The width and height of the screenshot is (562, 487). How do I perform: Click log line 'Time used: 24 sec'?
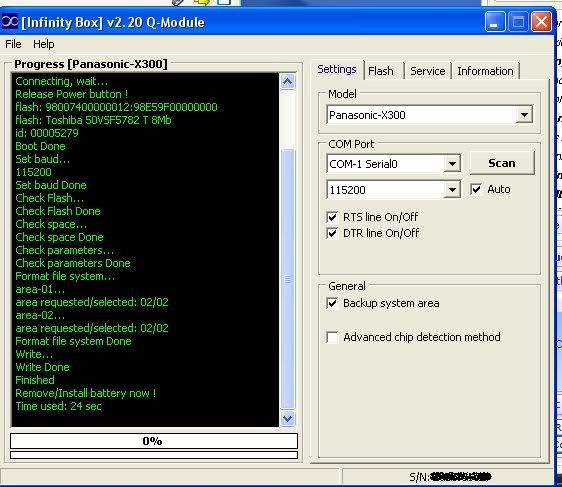pos(58,406)
